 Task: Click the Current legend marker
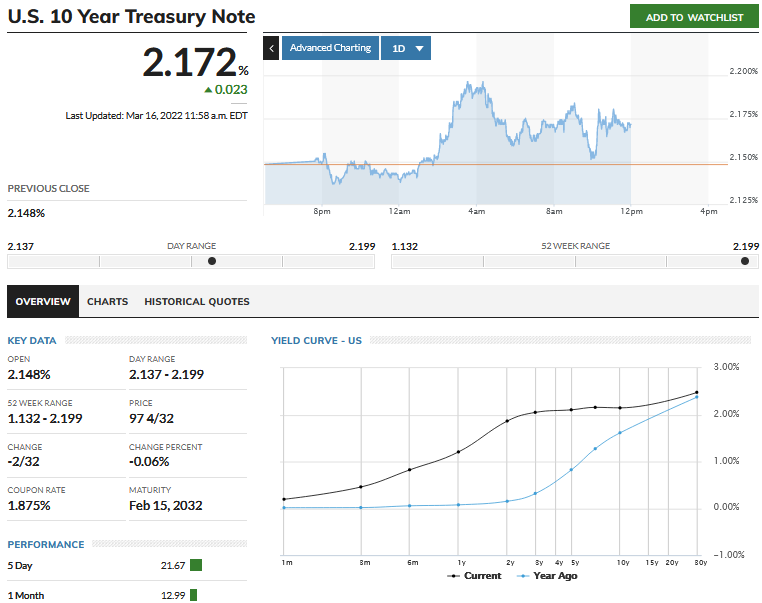pyautogui.click(x=453, y=576)
